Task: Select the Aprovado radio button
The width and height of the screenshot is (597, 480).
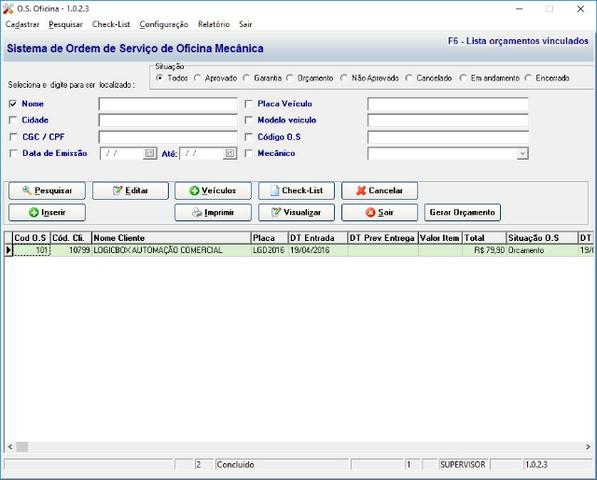Action: coord(197,78)
